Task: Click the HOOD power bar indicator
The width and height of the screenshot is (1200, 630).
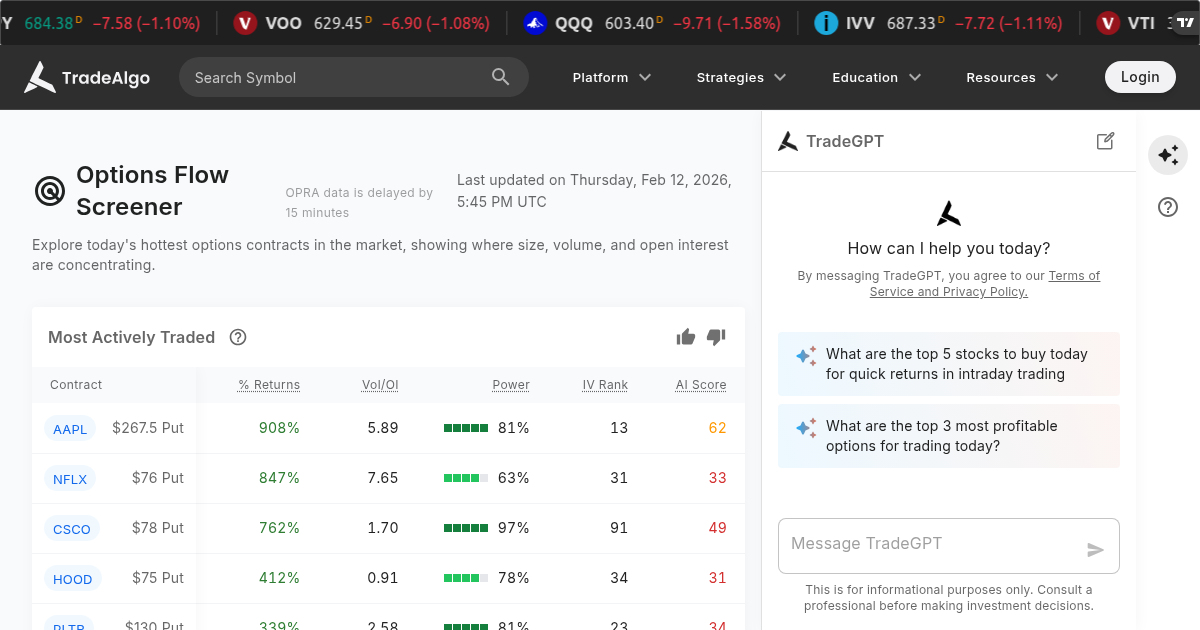Action: pyautogui.click(x=466, y=578)
